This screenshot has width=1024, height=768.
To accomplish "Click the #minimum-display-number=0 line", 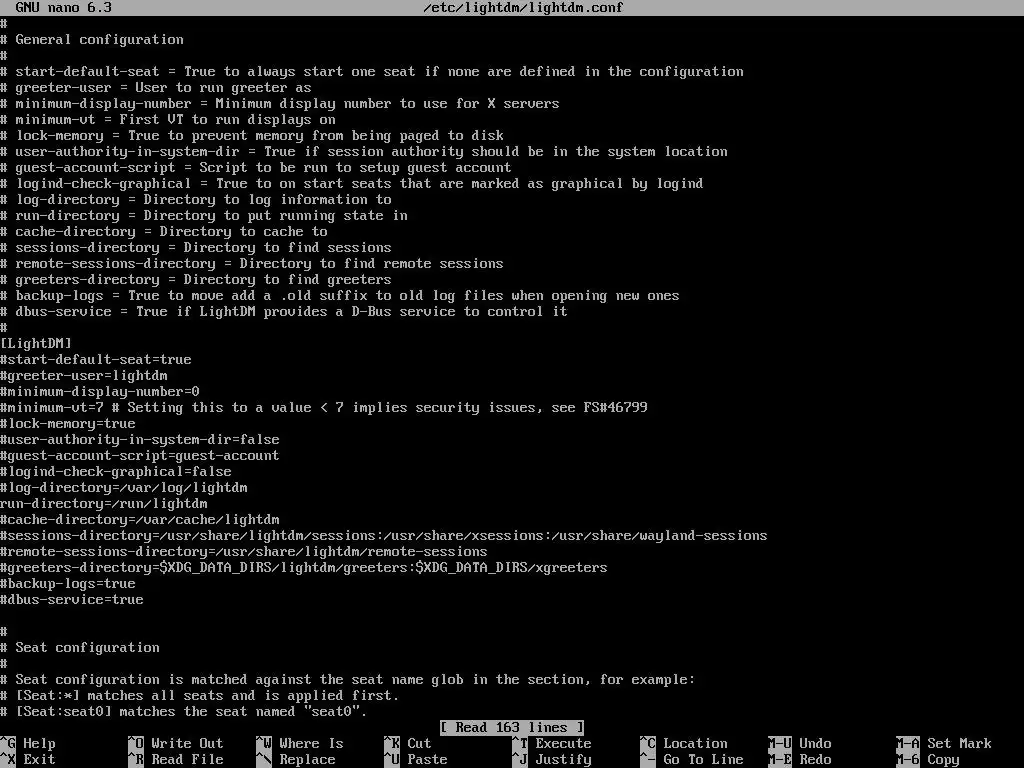I will tap(100, 392).
